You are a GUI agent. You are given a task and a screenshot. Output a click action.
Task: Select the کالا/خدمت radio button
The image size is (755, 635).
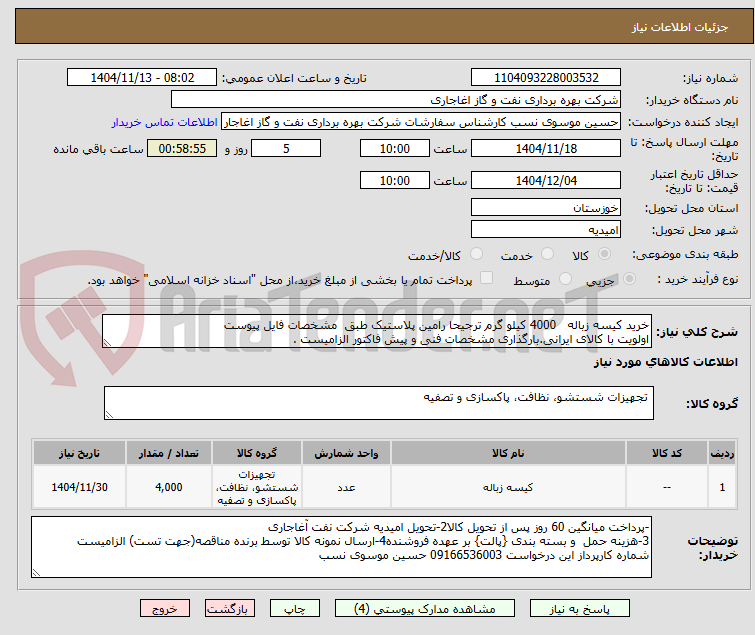[476, 254]
